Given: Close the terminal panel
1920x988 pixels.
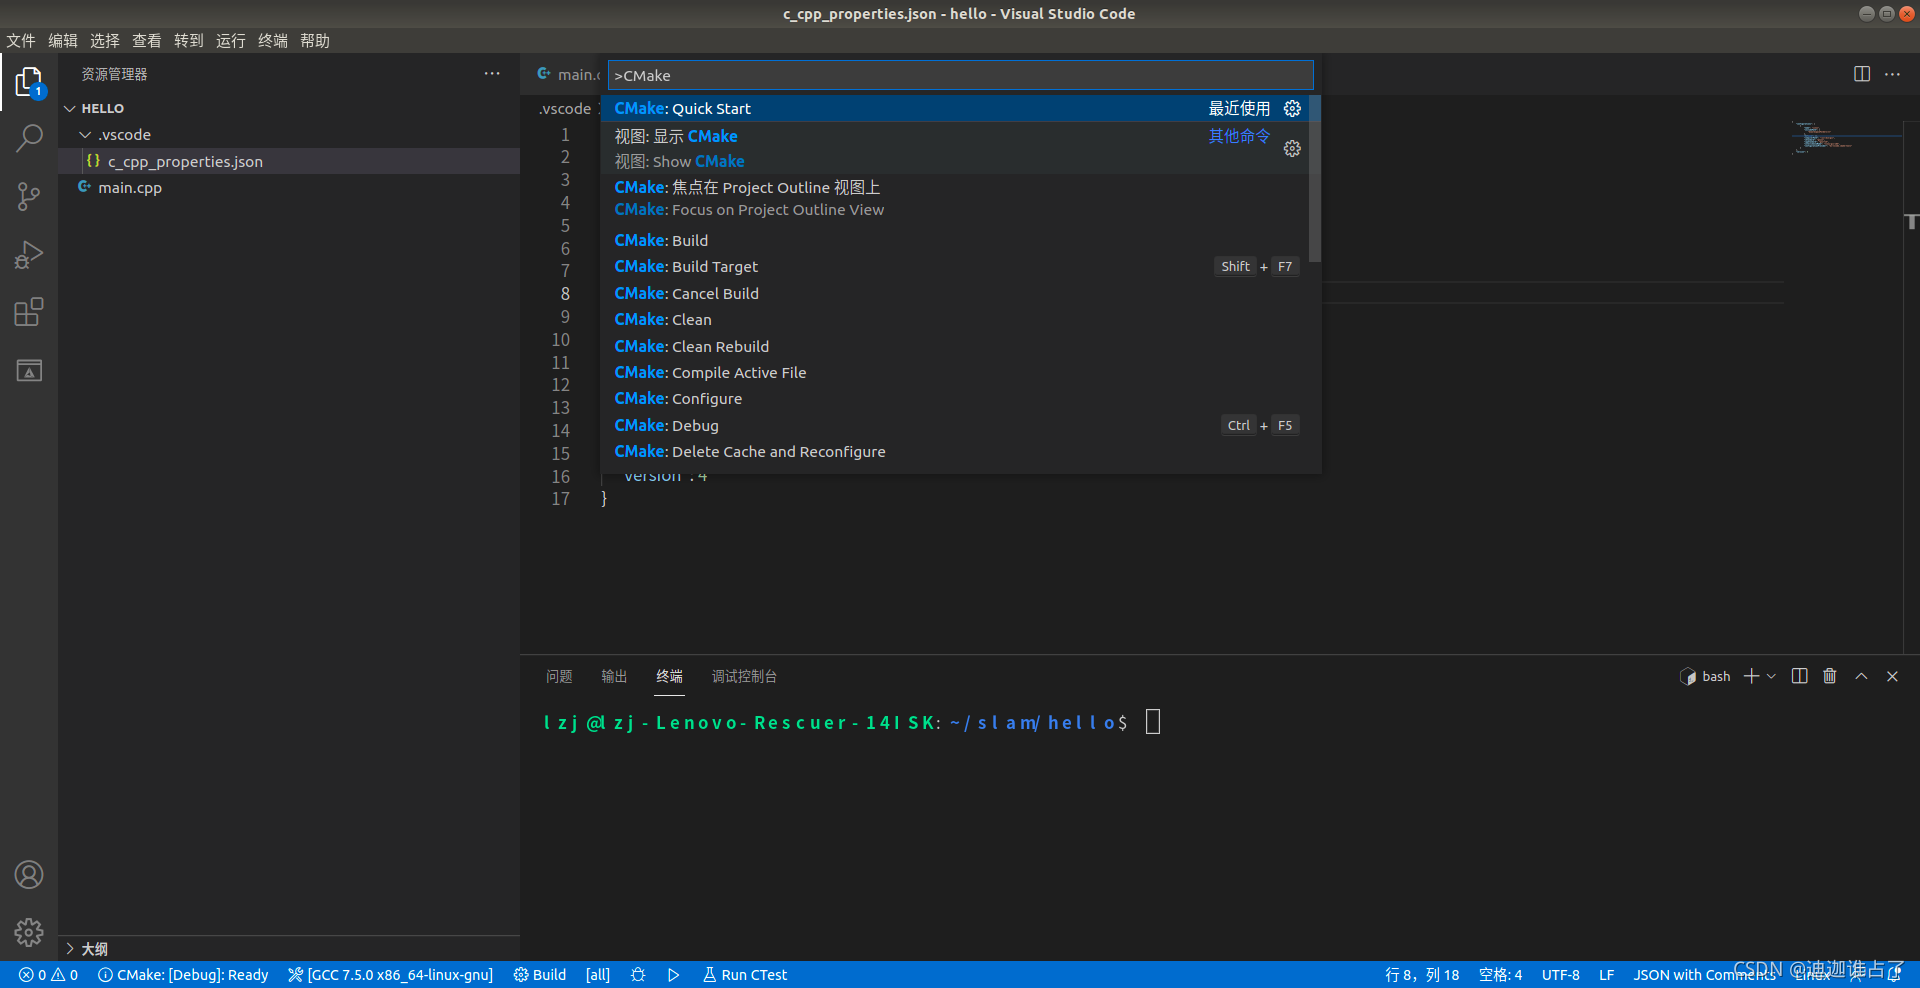Looking at the screenshot, I should click(1892, 676).
